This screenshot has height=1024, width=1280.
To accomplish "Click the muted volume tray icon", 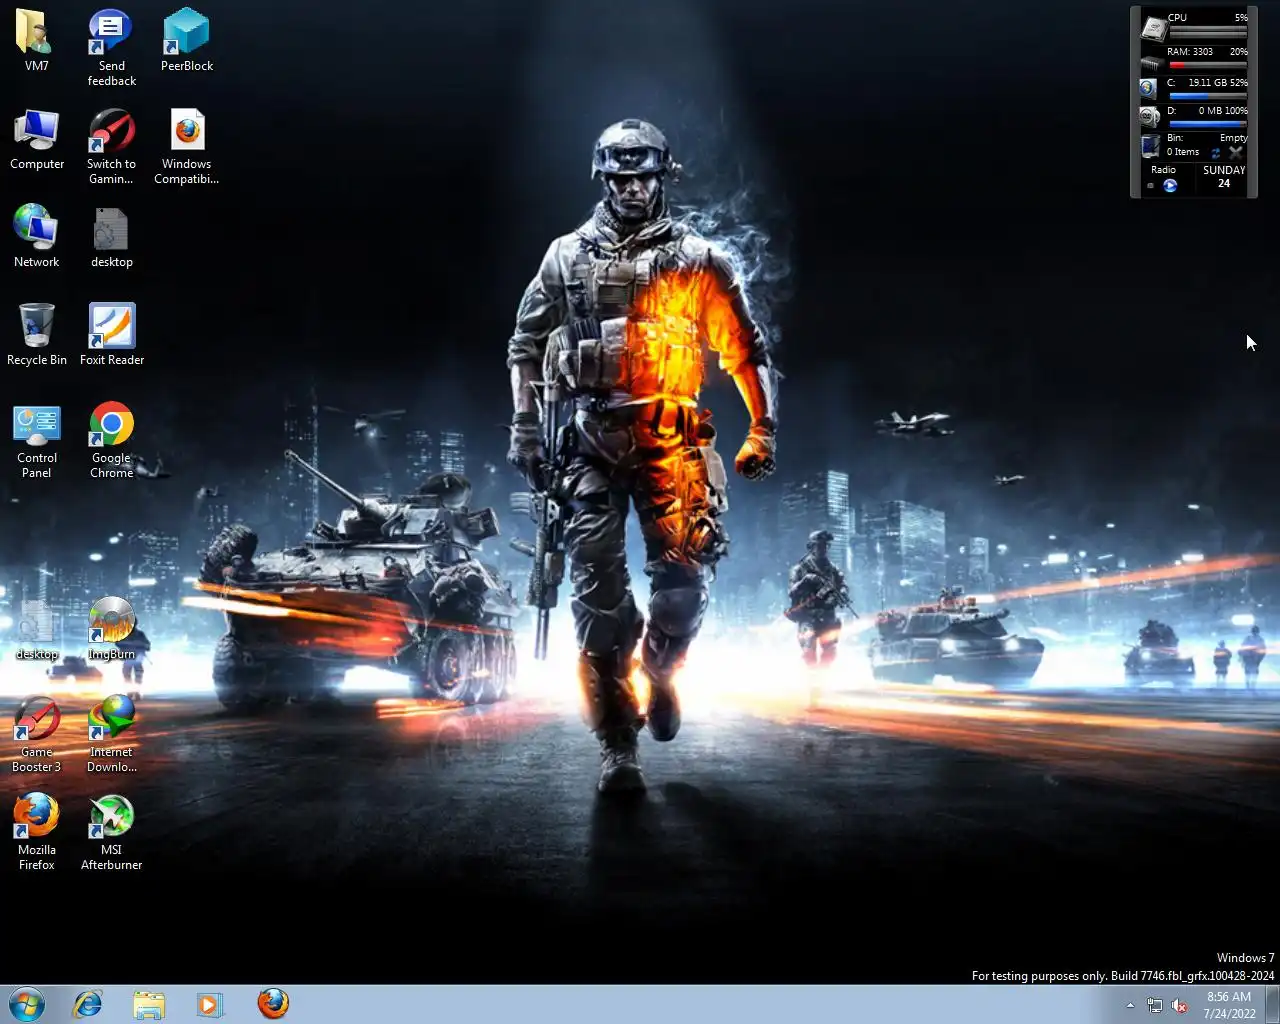I will point(1180,1005).
